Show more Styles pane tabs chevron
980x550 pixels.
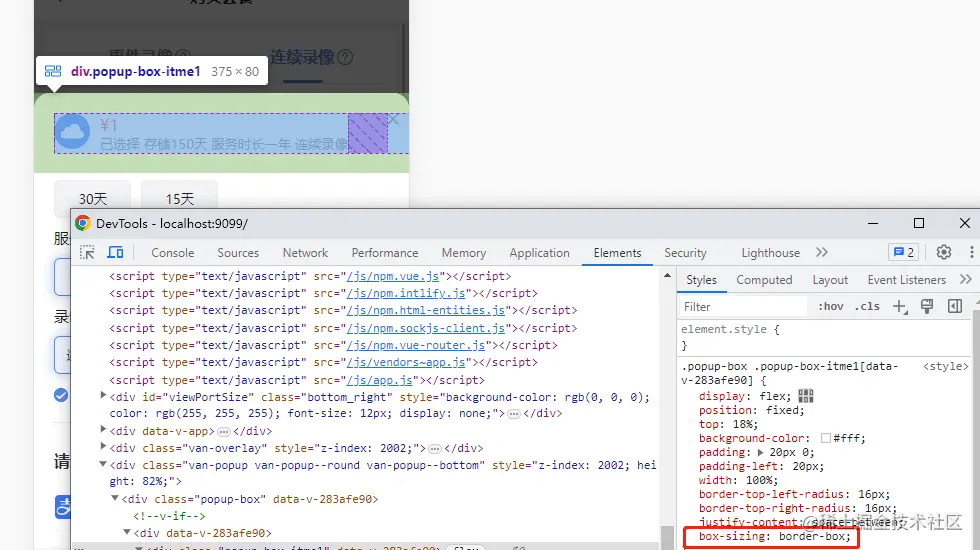point(966,279)
